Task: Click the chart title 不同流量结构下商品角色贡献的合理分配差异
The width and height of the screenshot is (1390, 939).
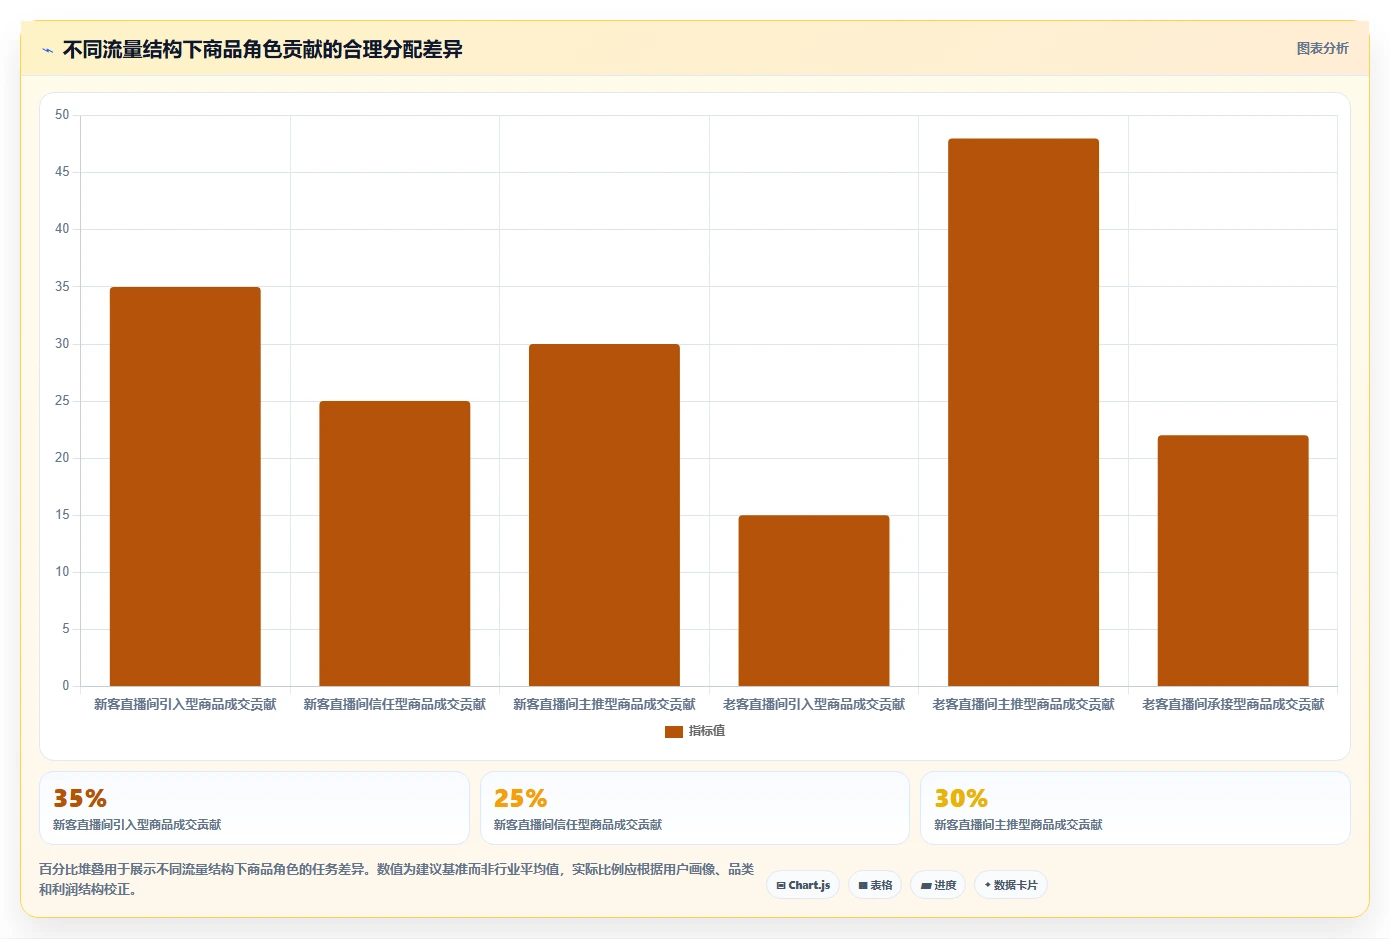Action: (x=263, y=50)
